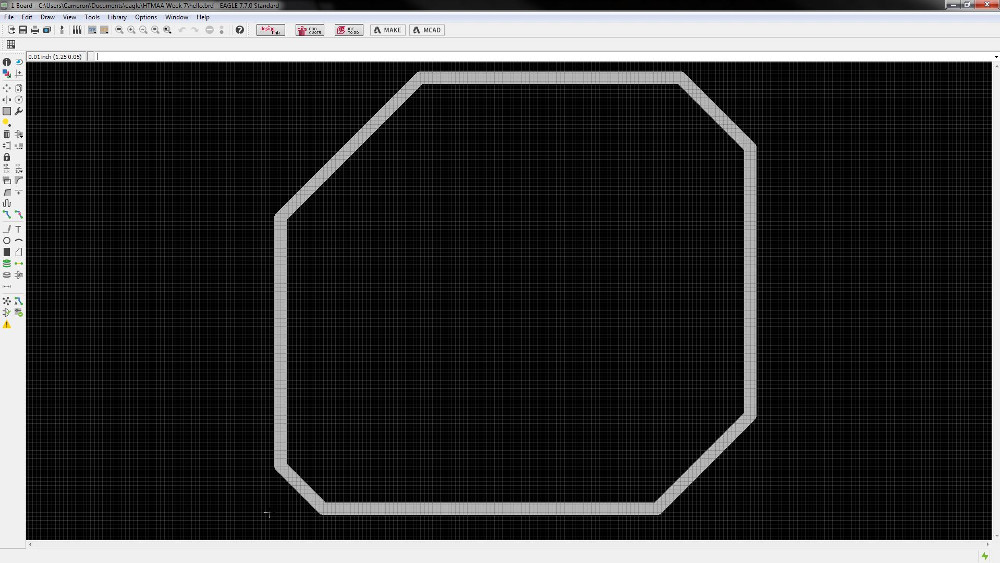The height and width of the screenshot is (563, 1000).
Task: Select the Circle tool
Action: click(7, 241)
